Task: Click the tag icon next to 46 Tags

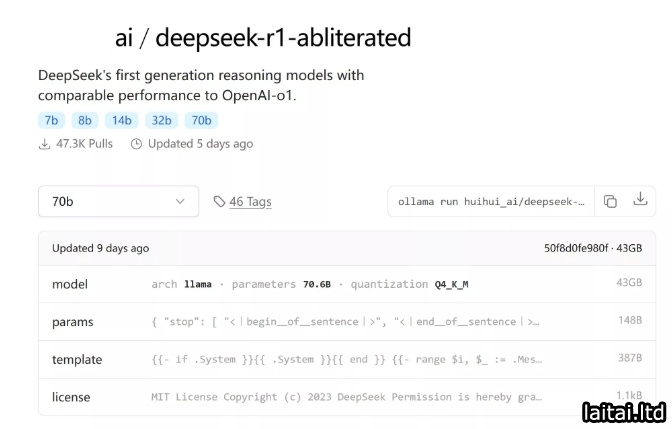Action: pyautogui.click(x=219, y=202)
